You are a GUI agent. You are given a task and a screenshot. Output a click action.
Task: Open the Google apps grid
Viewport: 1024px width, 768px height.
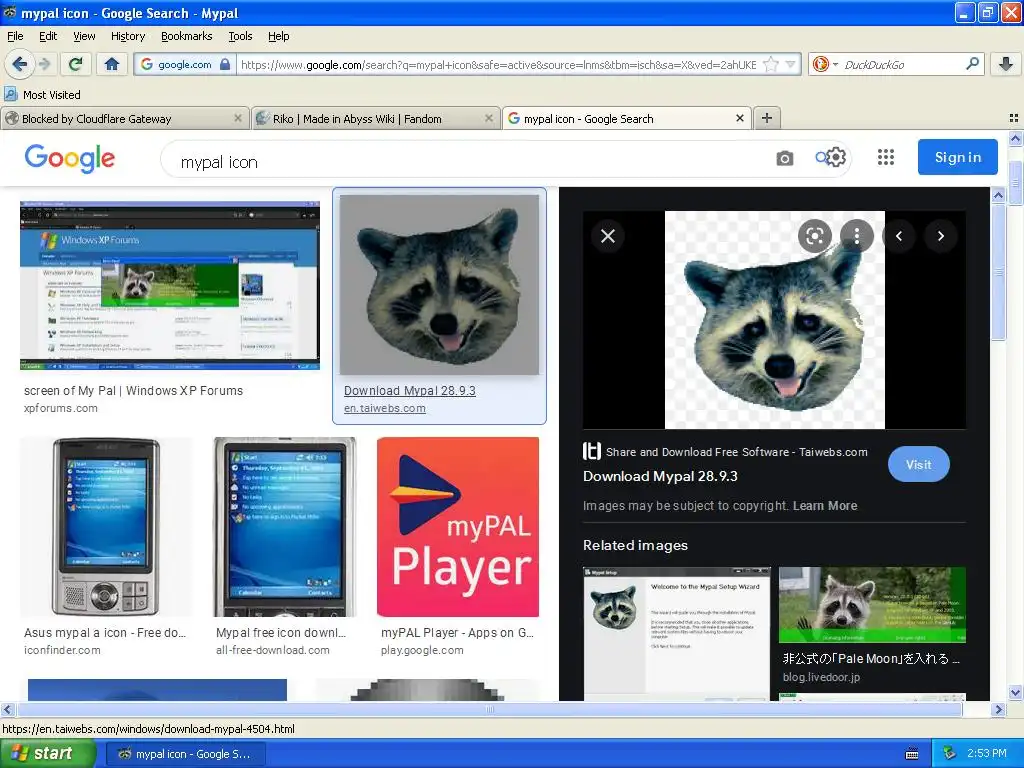[x=886, y=157]
